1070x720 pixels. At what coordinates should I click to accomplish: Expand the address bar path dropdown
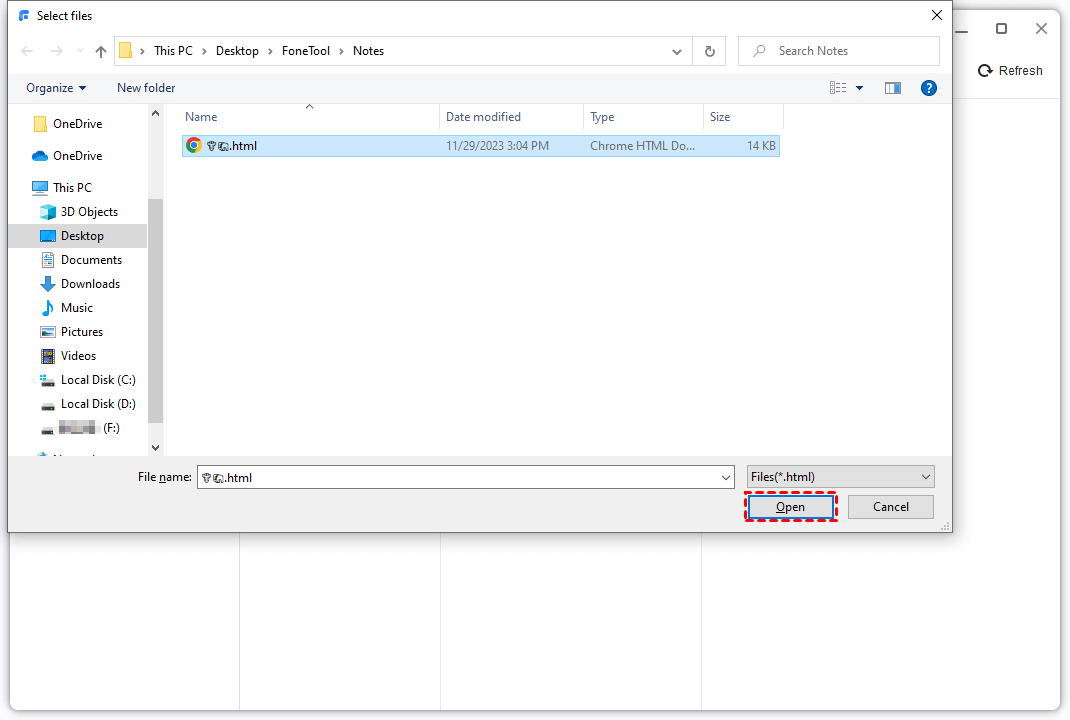tap(677, 51)
